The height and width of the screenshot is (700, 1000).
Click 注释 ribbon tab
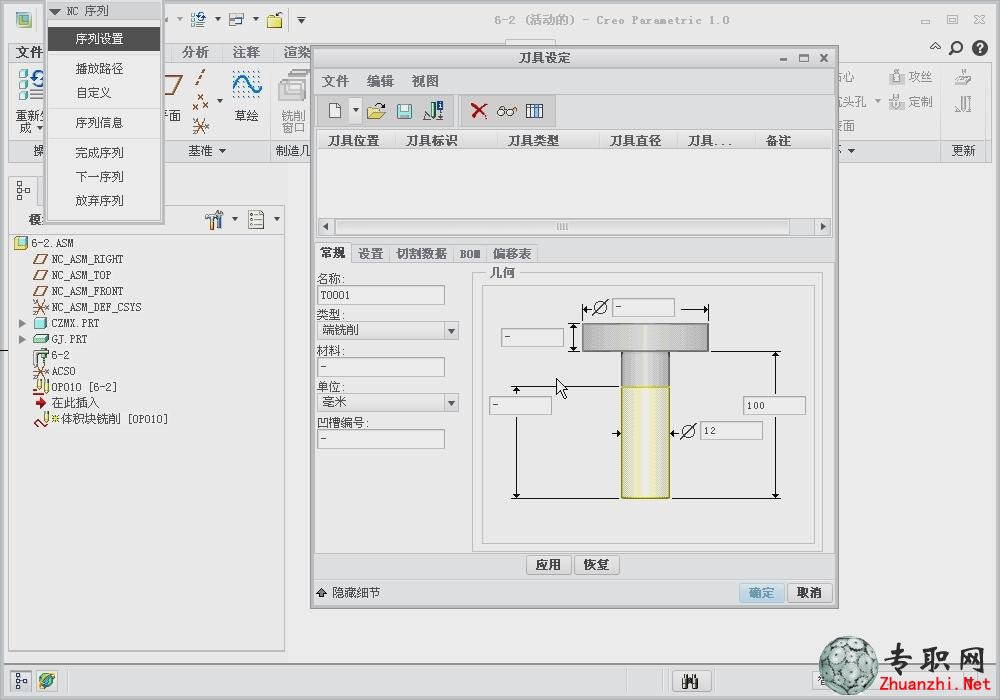coord(246,52)
